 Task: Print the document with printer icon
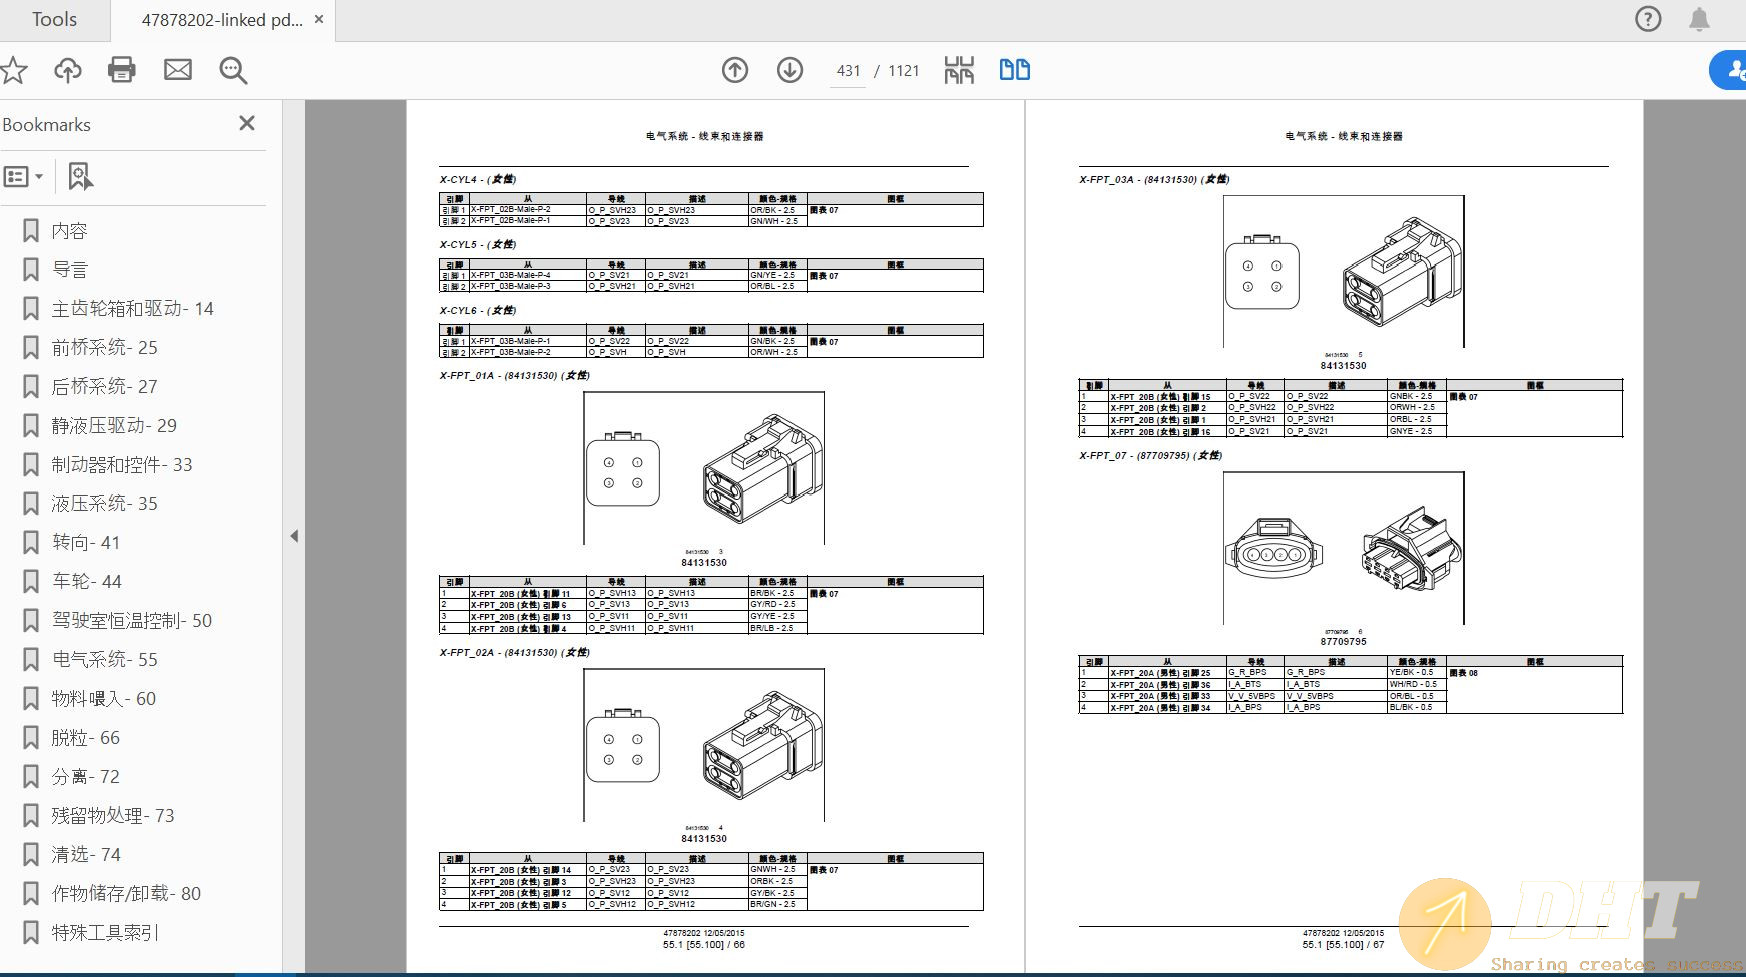coord(122,70)
